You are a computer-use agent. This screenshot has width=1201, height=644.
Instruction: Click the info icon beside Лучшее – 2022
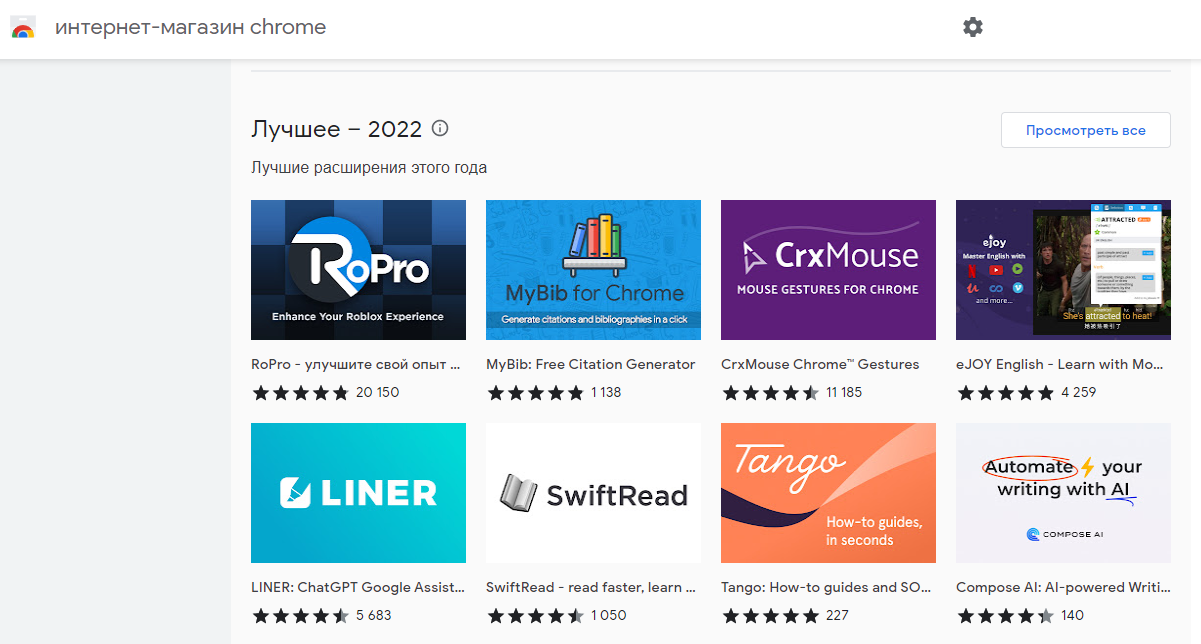tap(439, 129)
